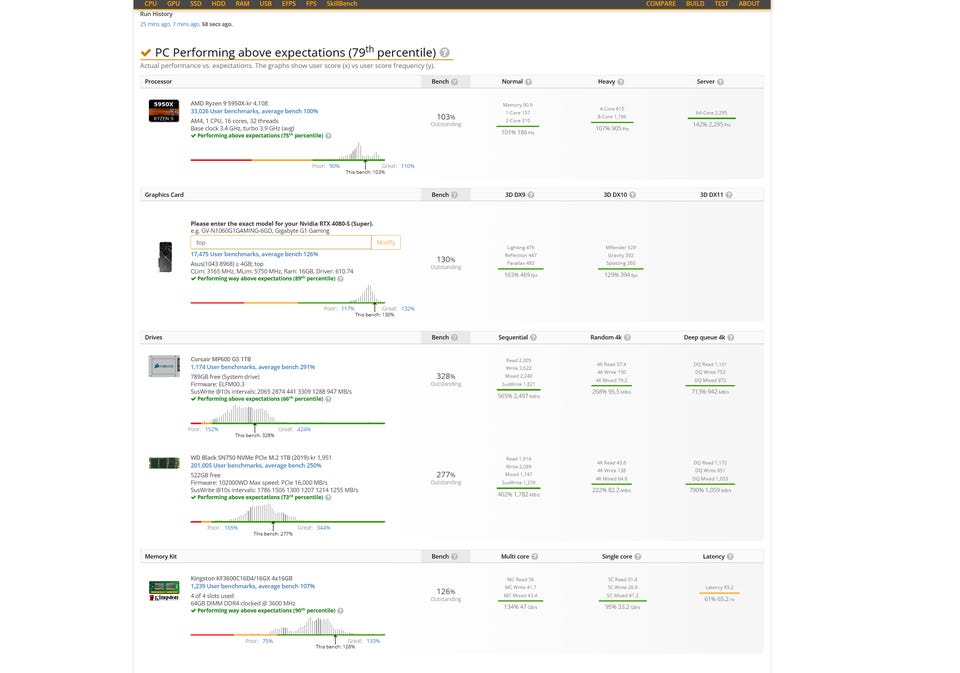Open help icon next to Latency
The width and height of the screenshot is (960, 673).
[730, 557]
